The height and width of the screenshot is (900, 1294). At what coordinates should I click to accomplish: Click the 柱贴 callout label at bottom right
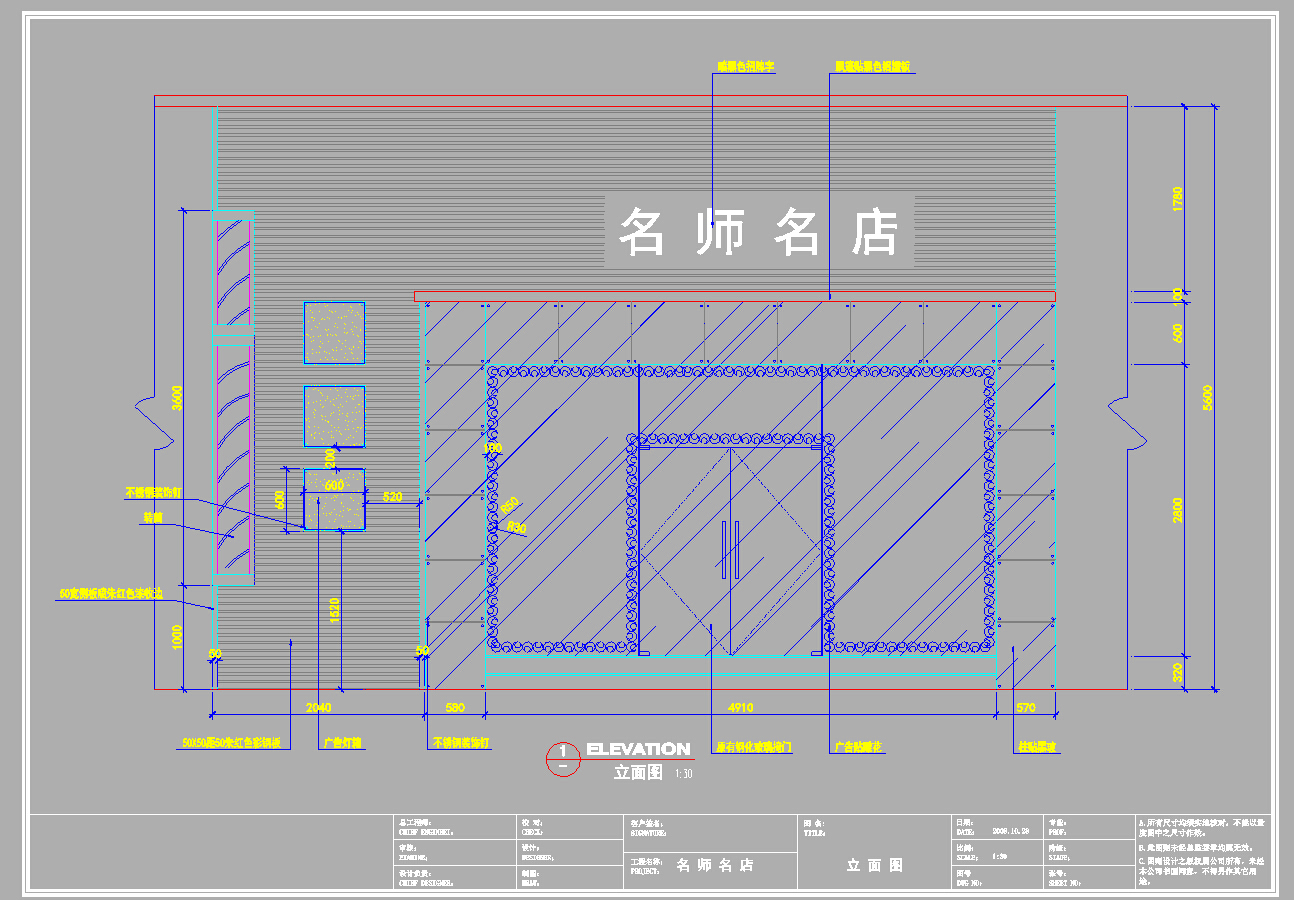coord(1038,747)
